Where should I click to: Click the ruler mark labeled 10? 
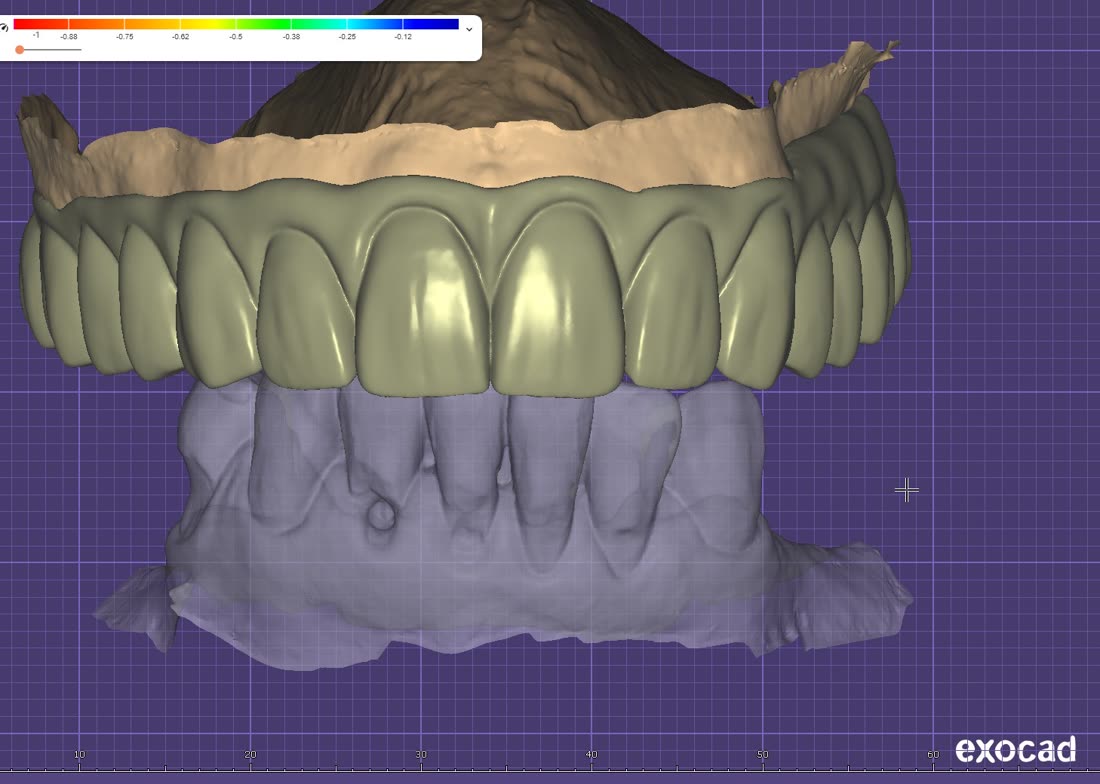[x=79, y=755]
